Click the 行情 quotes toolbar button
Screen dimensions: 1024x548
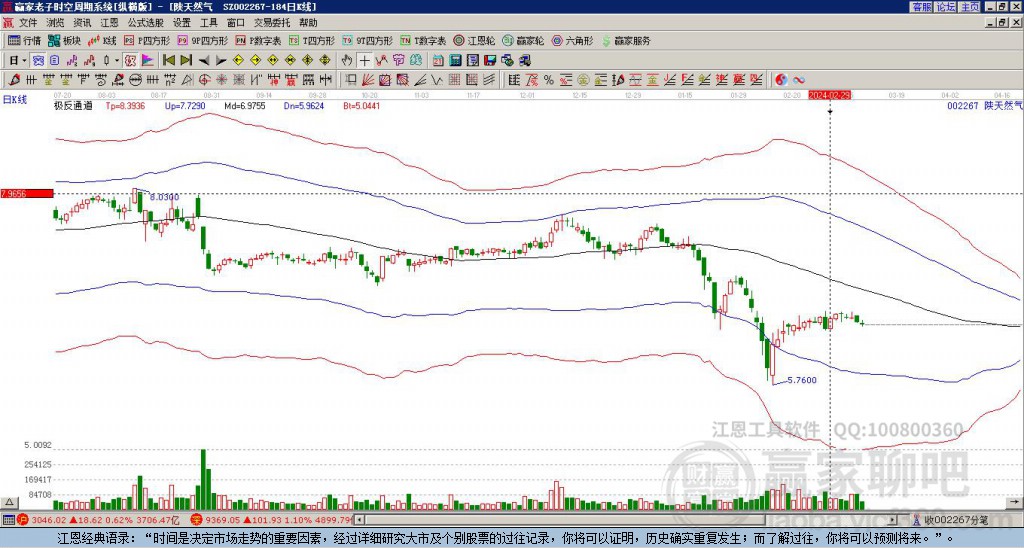pyautogui.click(x=24, y=40)
